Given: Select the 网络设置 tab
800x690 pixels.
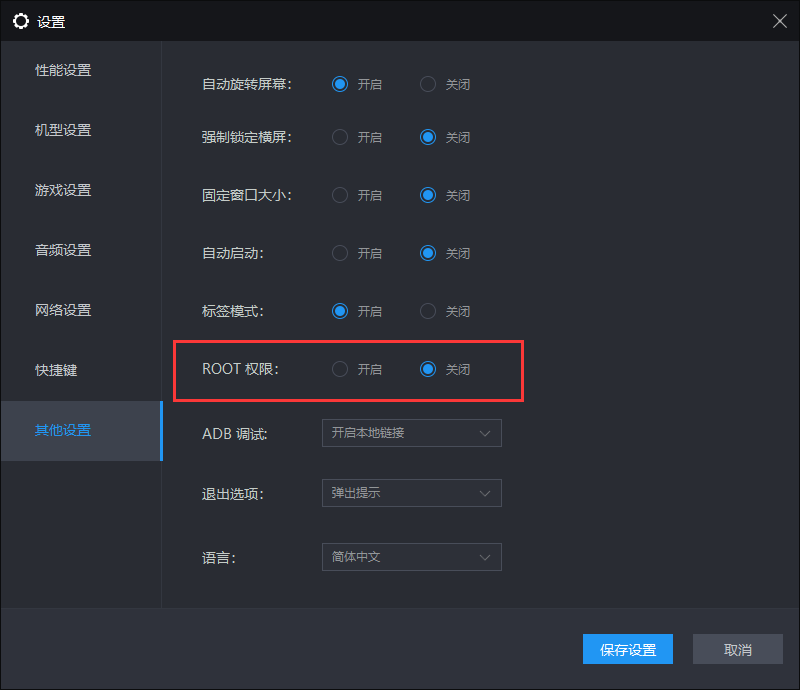Looking at the screenshot, I should (x=63, y=310).
